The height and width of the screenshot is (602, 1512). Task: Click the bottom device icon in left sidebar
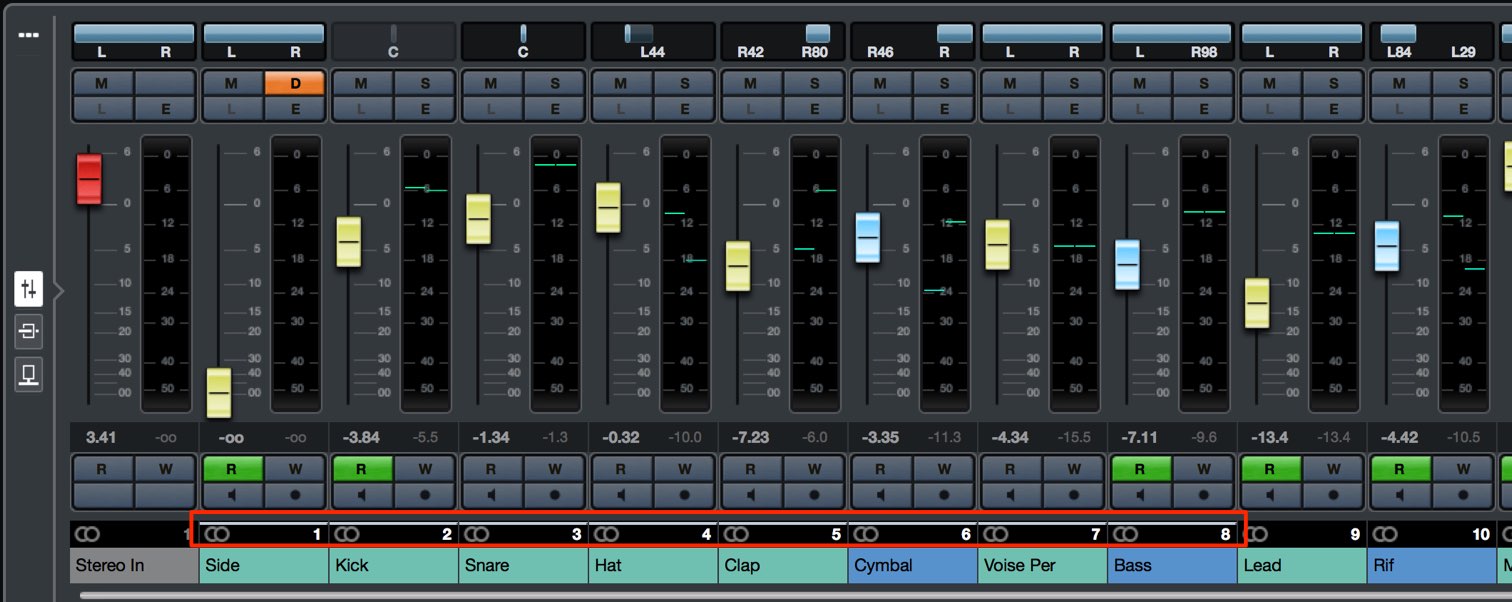[x=28, y=375]
